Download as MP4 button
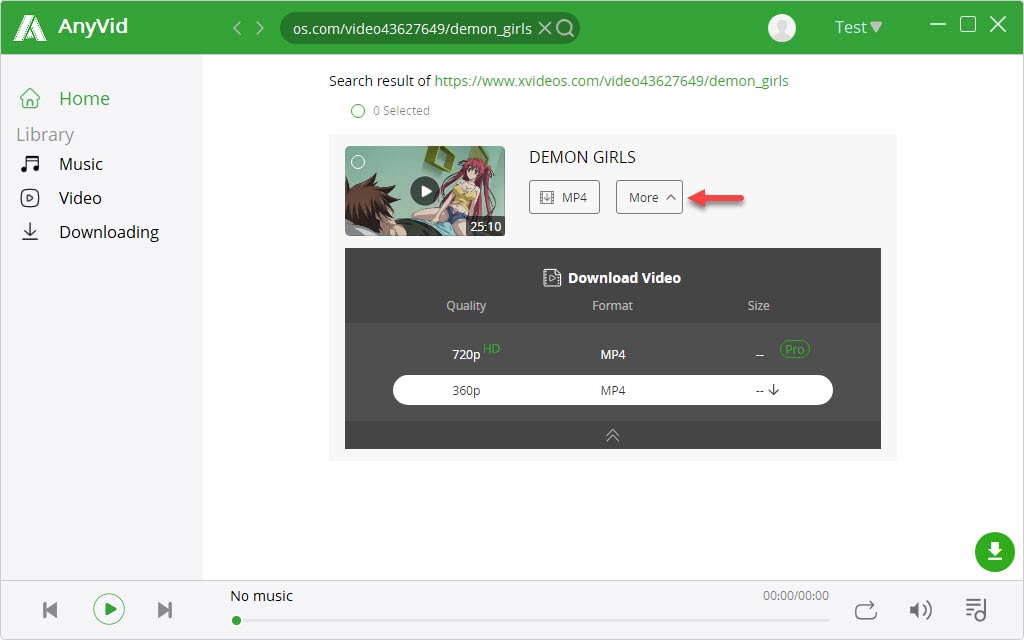The height and width of the screenshot is (640, 1024). pyautogui.click(x=564, y=197)
